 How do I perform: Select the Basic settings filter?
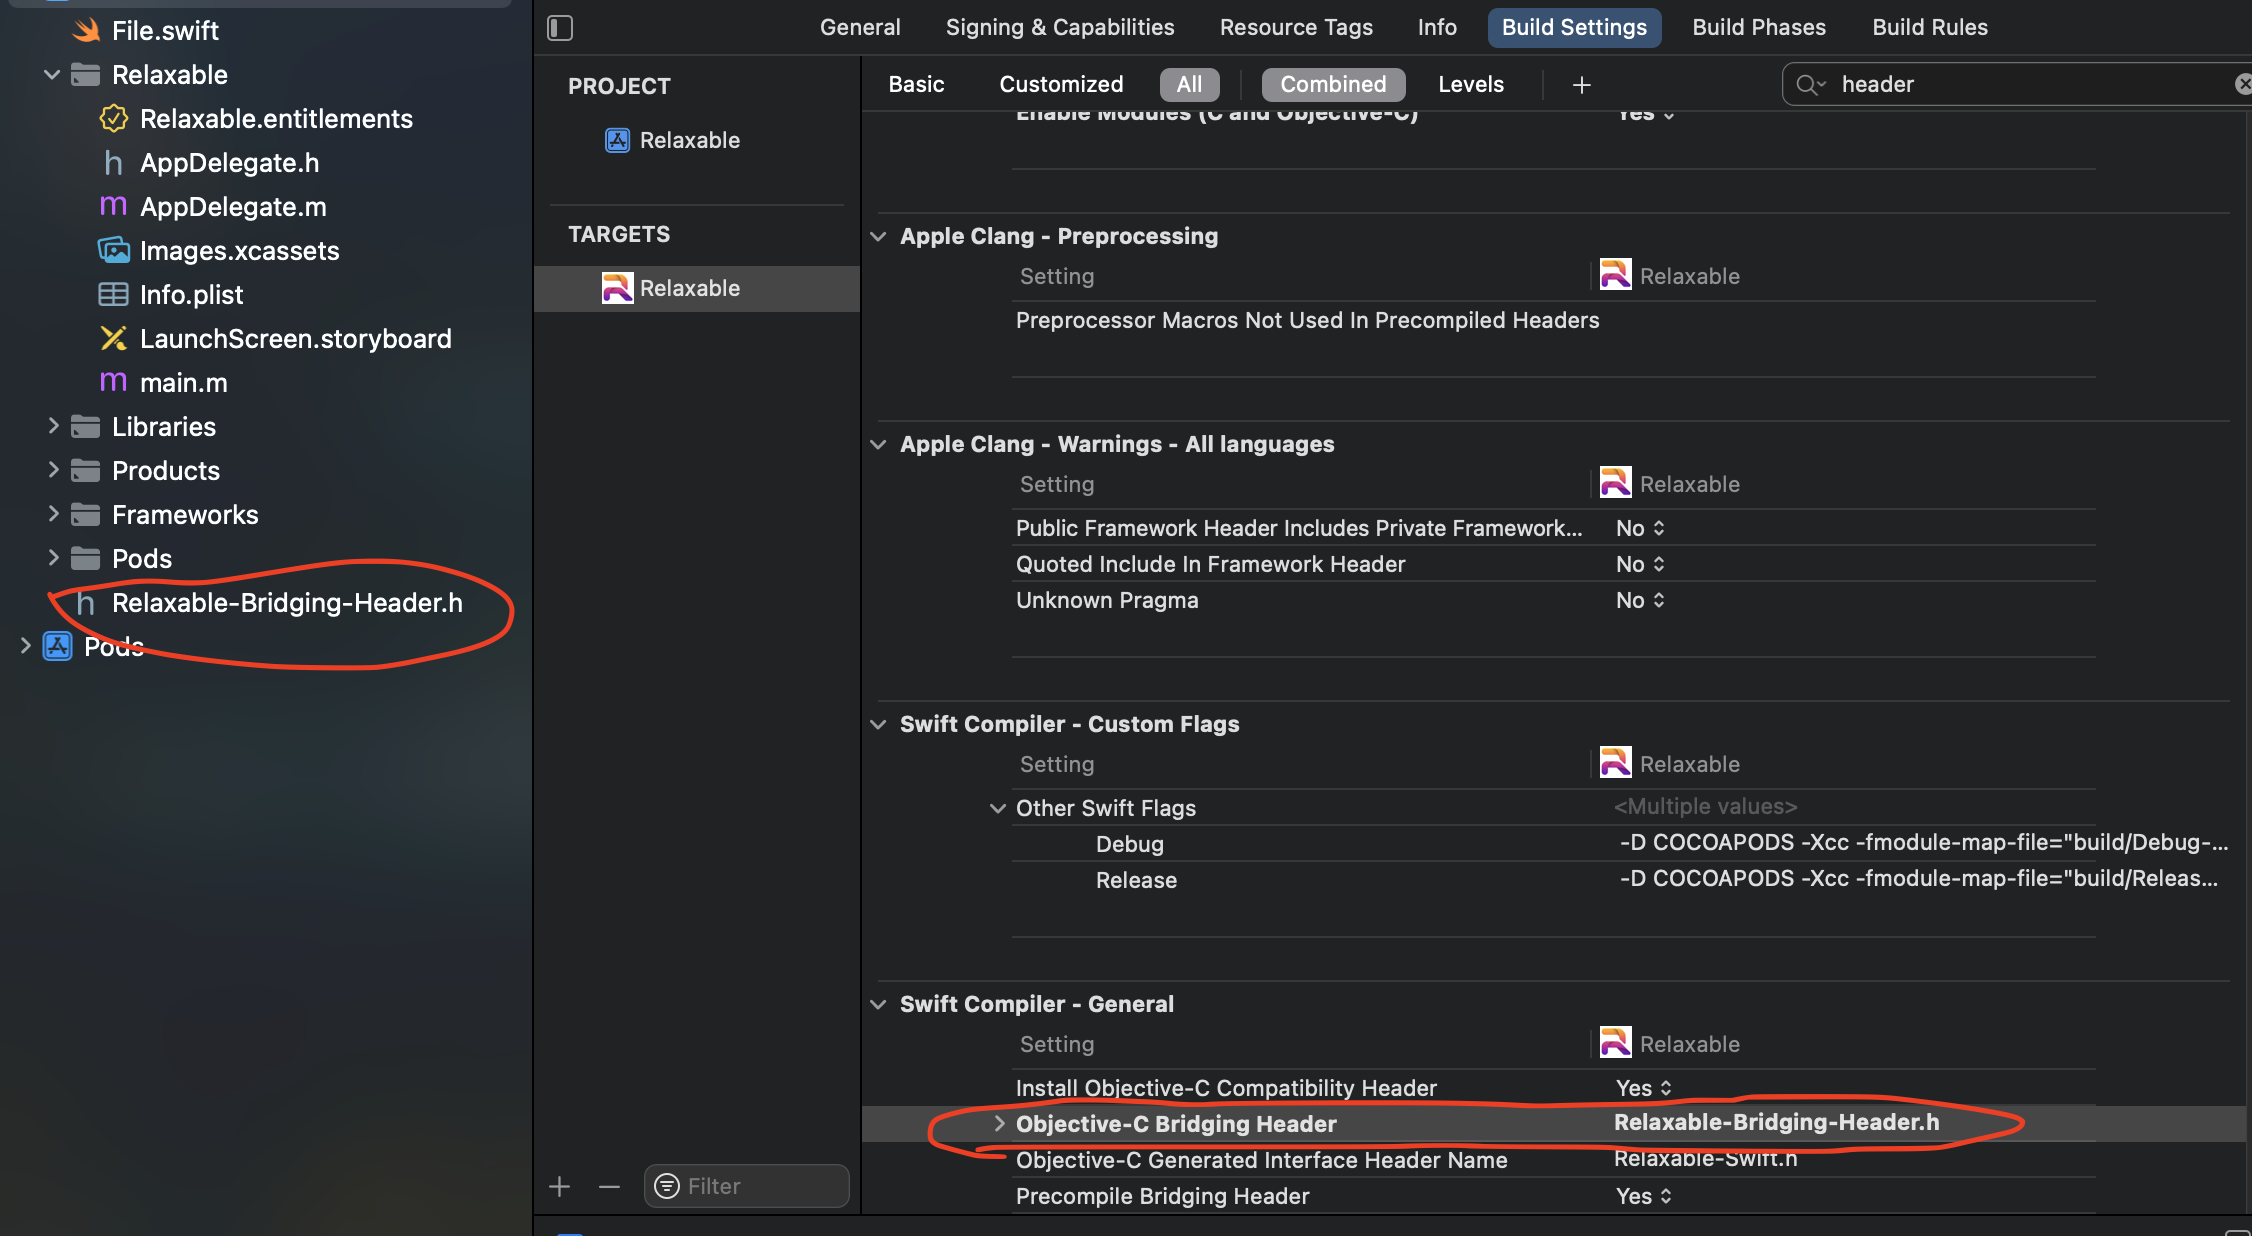tap(915, 84)
